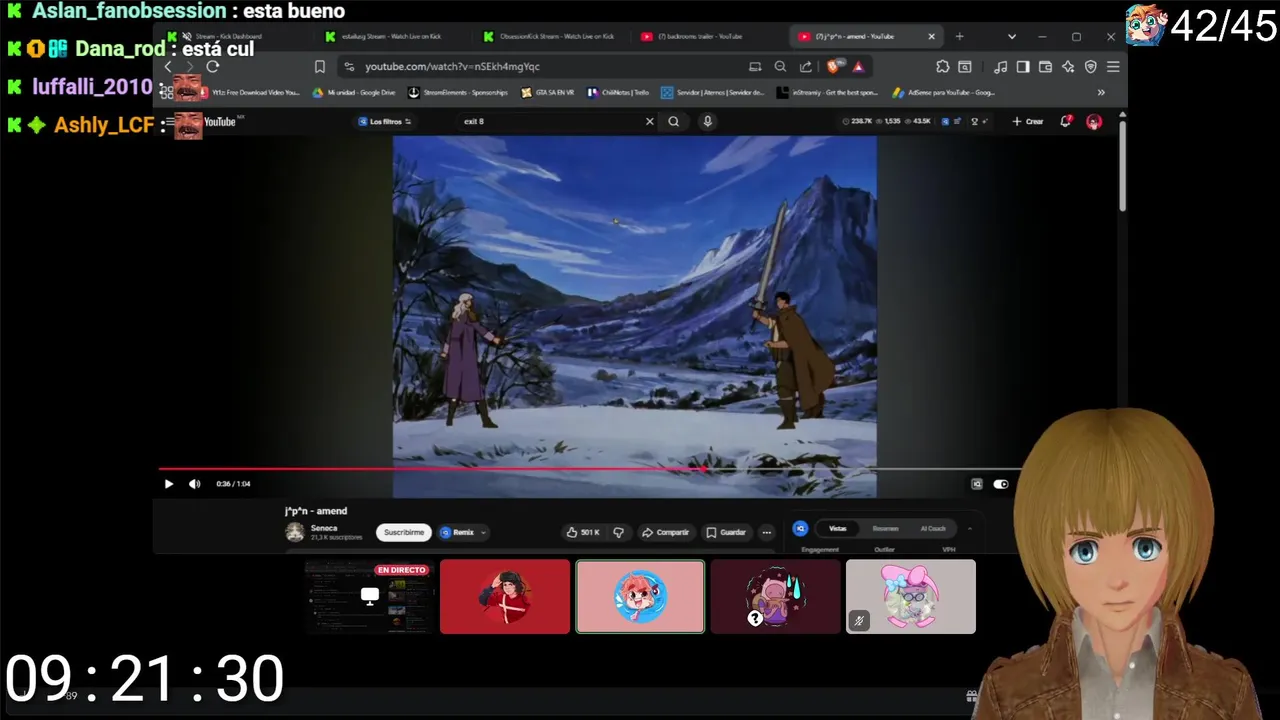The width and height of the screenshot is (1280, 720).
Task: Open the VPN shield icon
Action: pos(1090,67)
